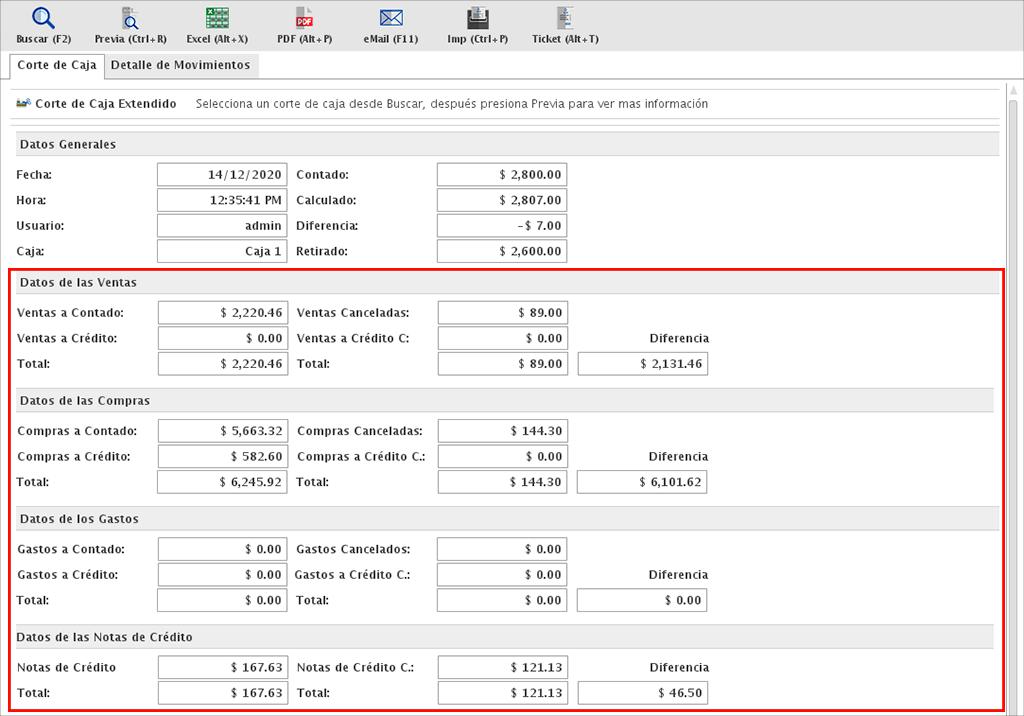Screen dimensions: 1024x716
Task: Click the Notas de Crédito Diferencia field
Action: 642,693
